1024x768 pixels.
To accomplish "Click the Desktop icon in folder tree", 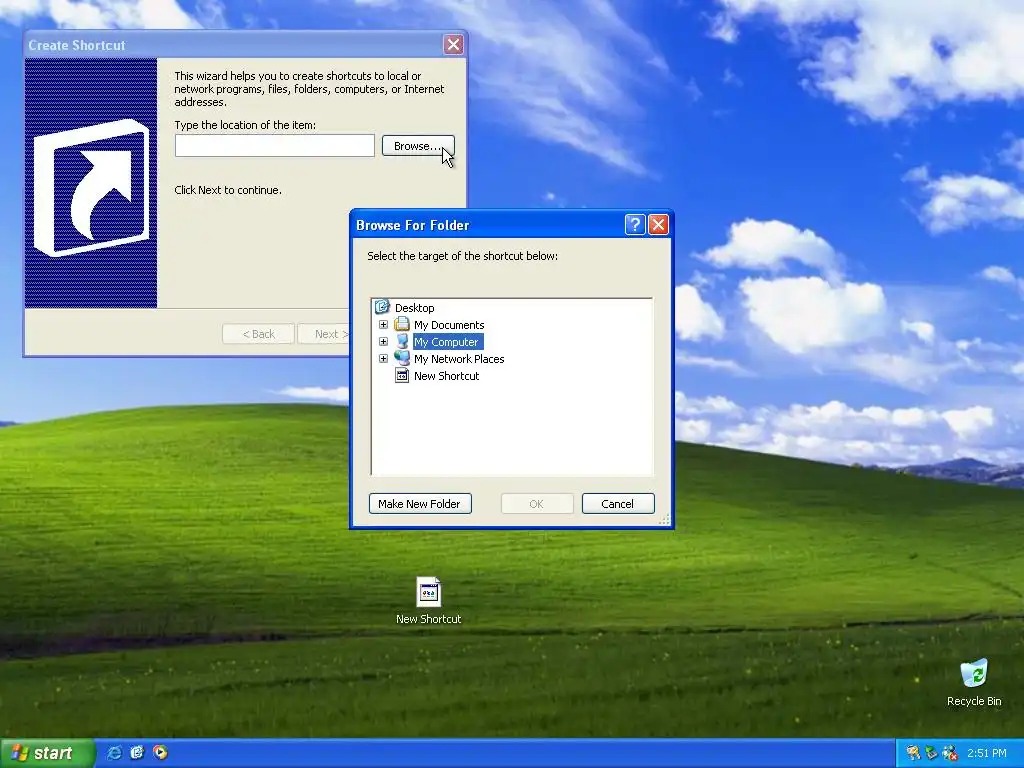I will point(382,307).
